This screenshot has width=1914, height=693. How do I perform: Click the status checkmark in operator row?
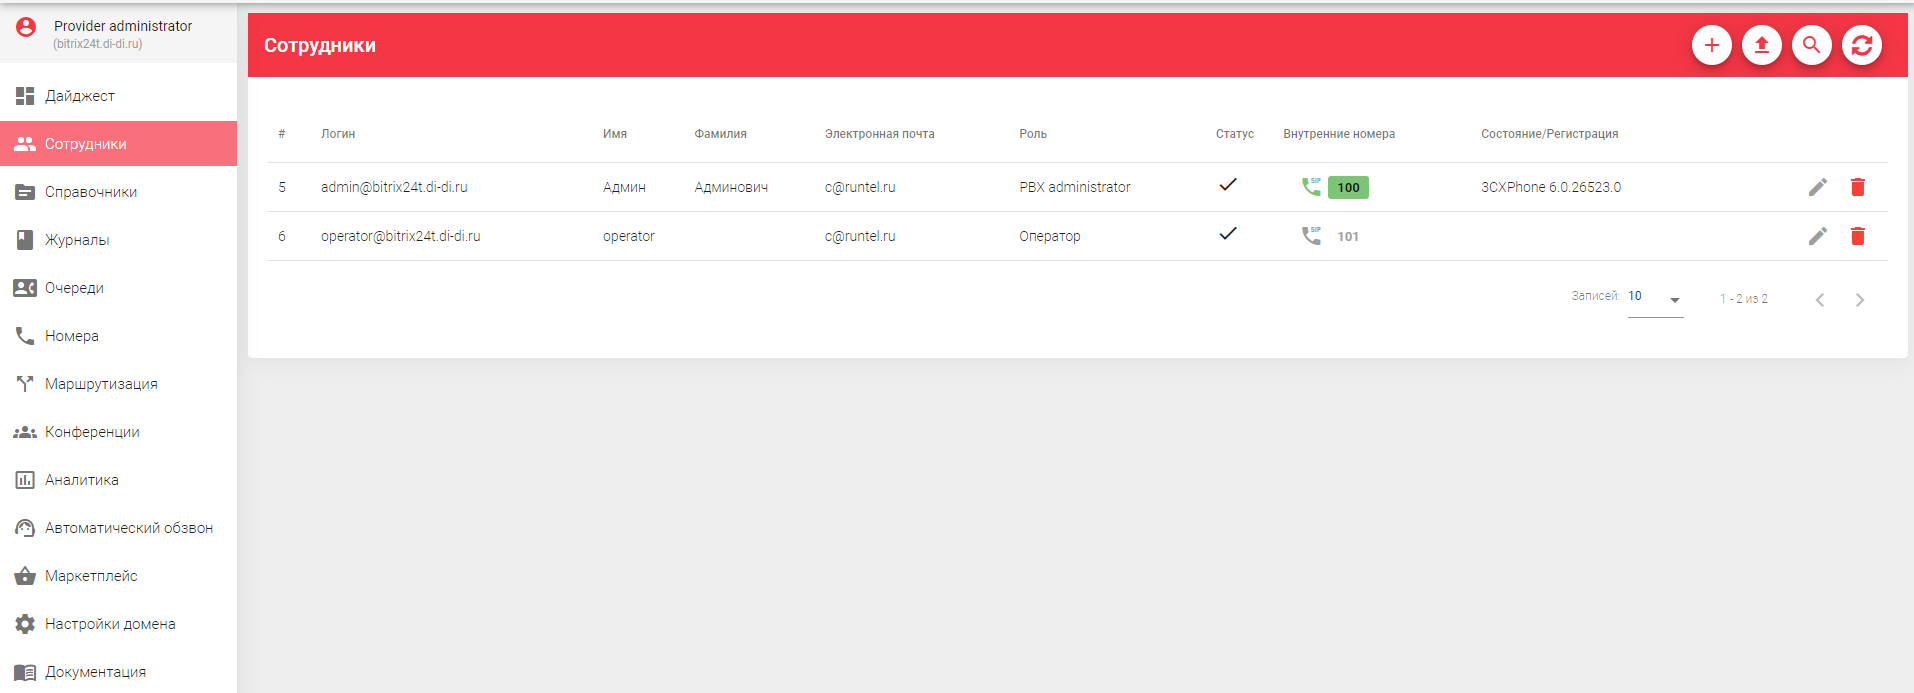(1228, 234)
